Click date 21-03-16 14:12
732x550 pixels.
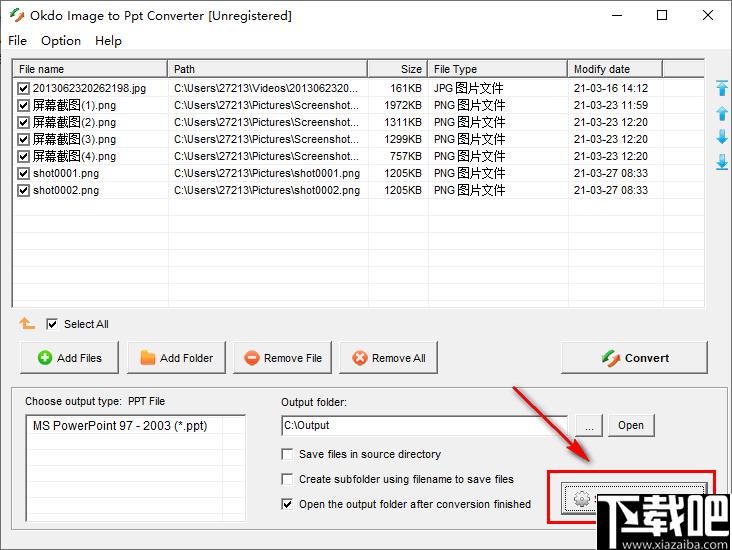(611, 88)
